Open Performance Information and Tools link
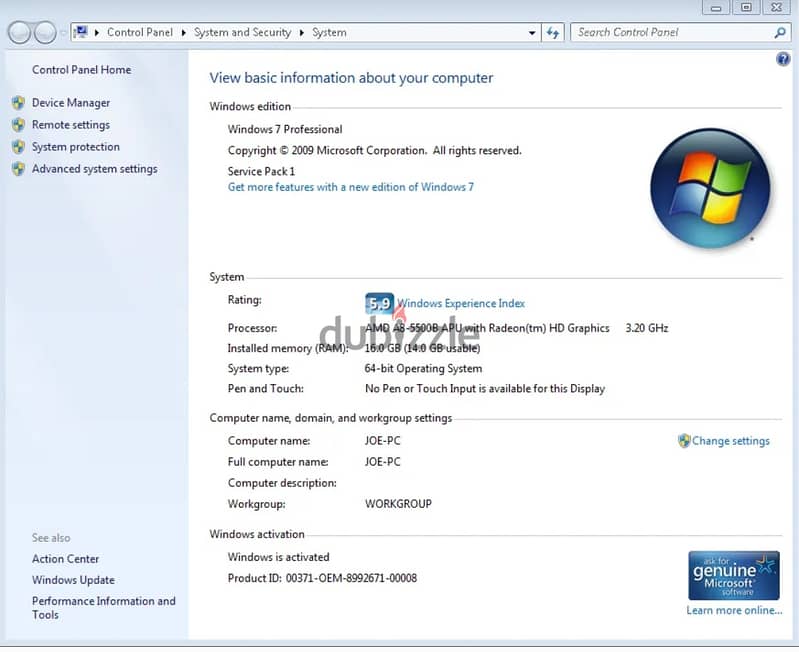The image size is (799, 652). click(x=103, y=608)
